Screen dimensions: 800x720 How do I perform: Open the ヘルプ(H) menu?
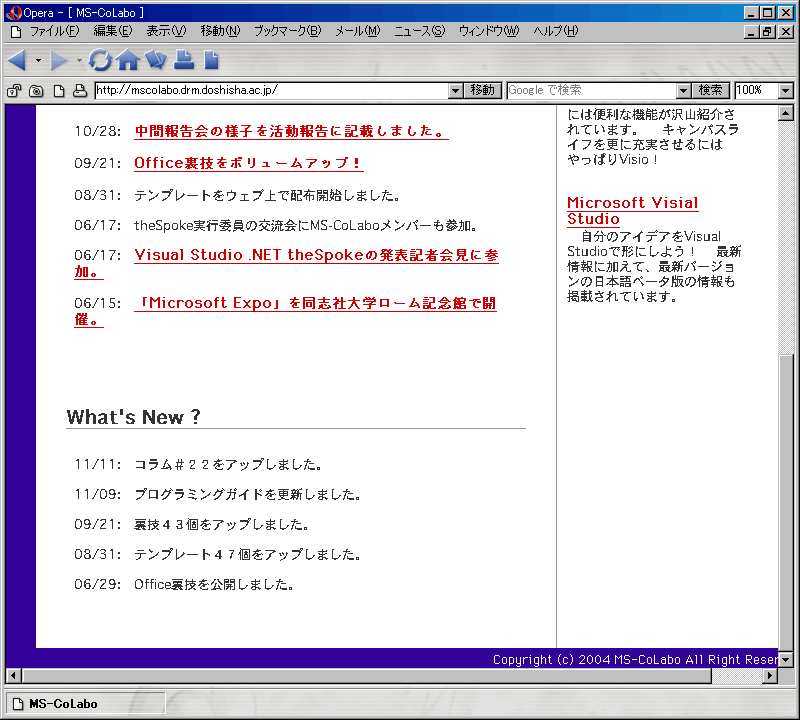(x=556, y=31)
